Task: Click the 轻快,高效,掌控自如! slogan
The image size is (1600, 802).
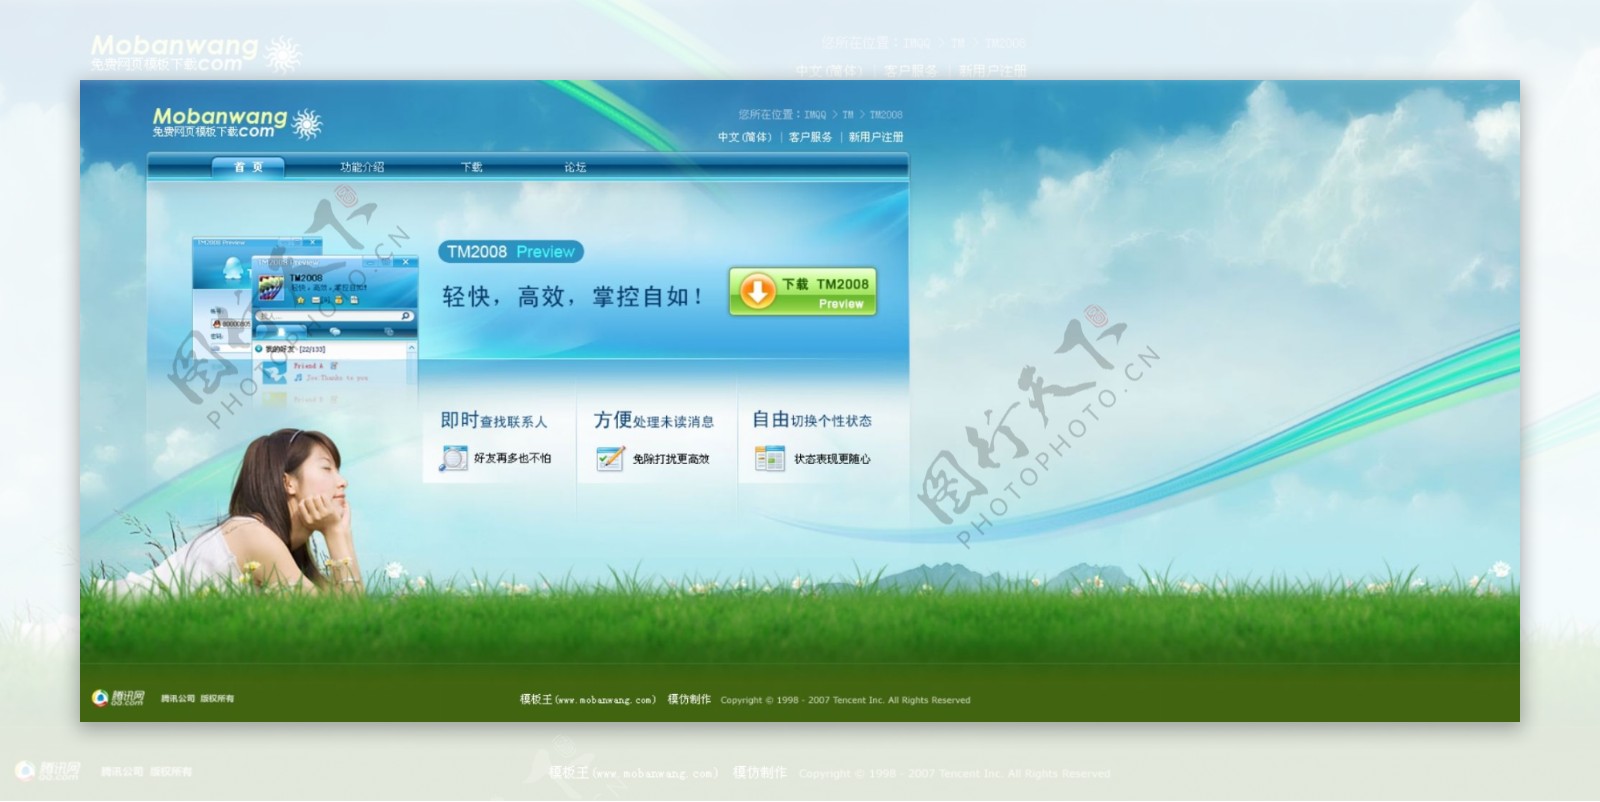Action: click(x=573, y=297)
